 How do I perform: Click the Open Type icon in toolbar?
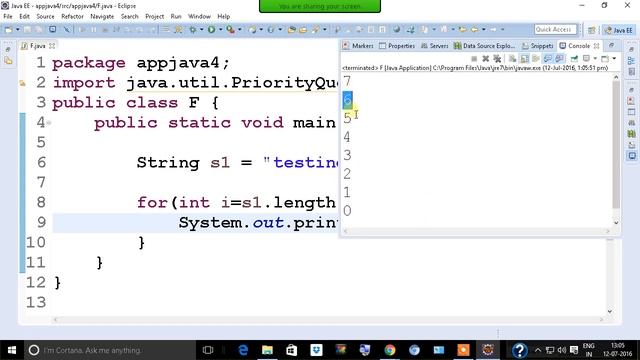tap(291, 29)
